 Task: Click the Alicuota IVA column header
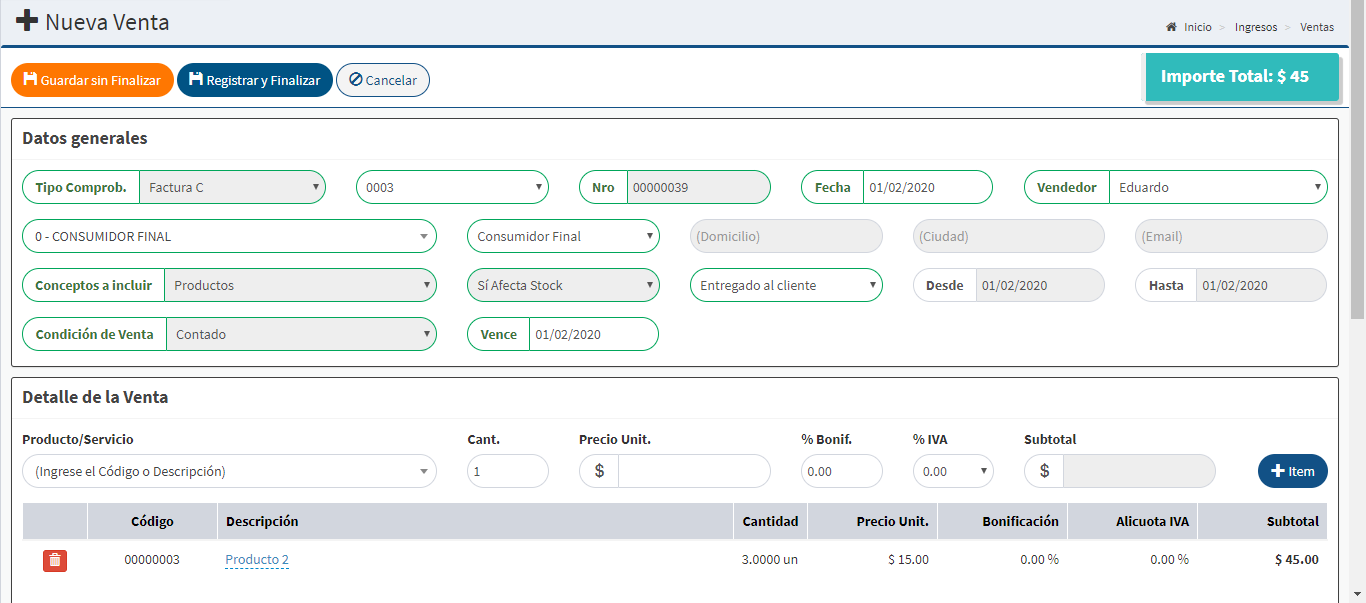coord(1132,521)
